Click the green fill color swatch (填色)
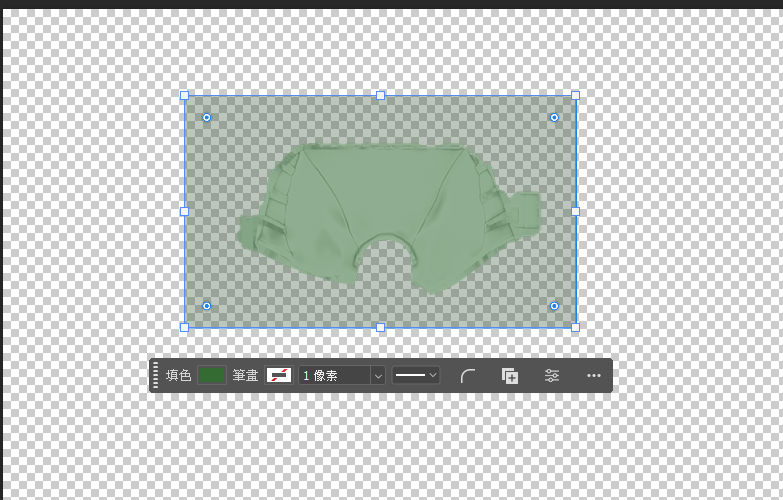The height and width of the screenshot is (500, 783). pos(211,375)
